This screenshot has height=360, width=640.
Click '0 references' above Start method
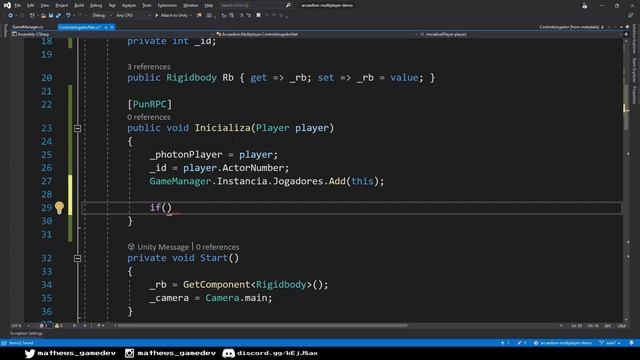(218, 247)
